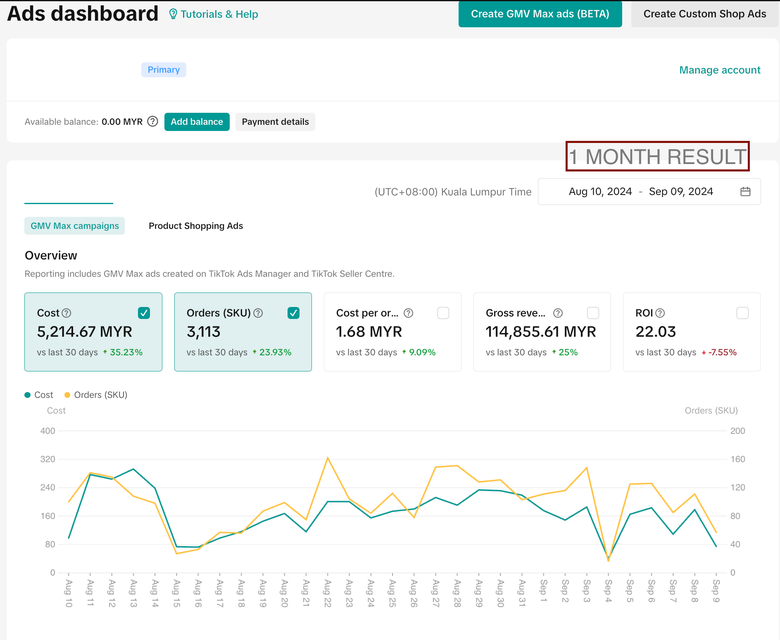Click help icon beside Cost label

click(66, 313)
